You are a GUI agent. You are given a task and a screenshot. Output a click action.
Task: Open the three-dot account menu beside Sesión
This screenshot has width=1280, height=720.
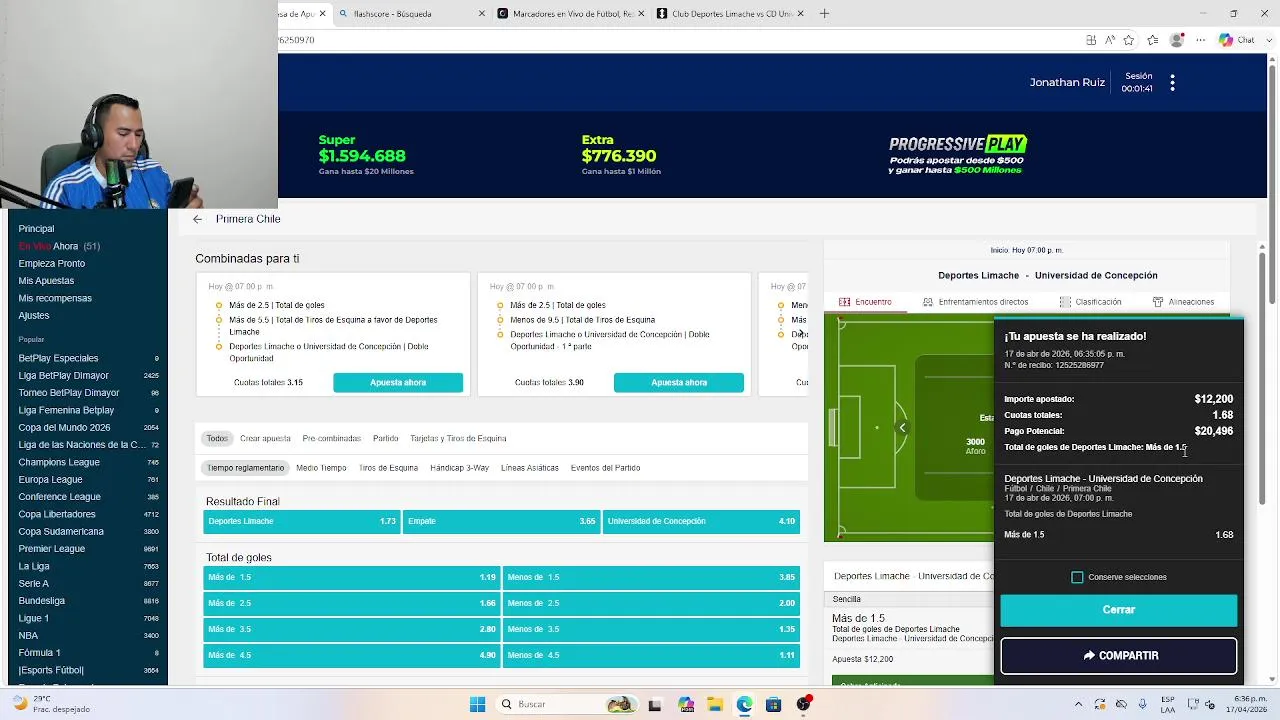point(1172,83)
